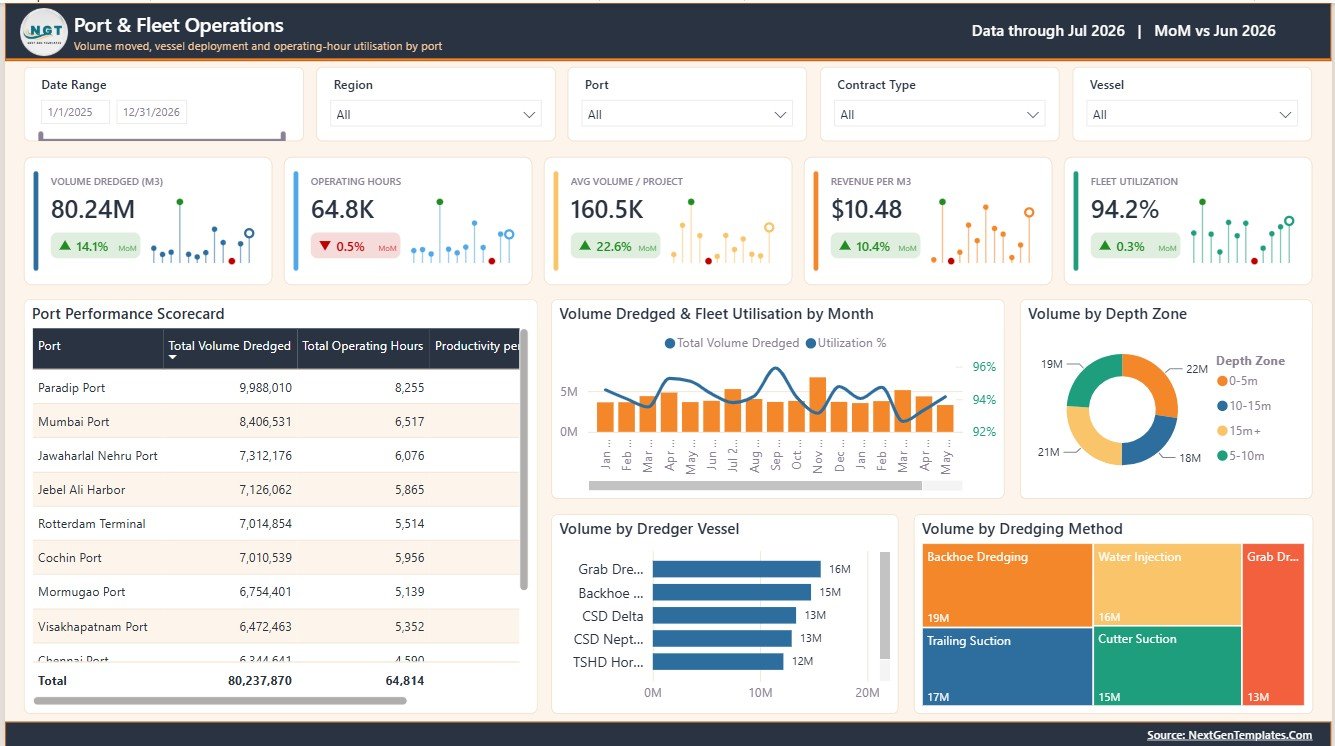
Task: Select the Jebel Ali Harbor row
Action: [276, 490]
